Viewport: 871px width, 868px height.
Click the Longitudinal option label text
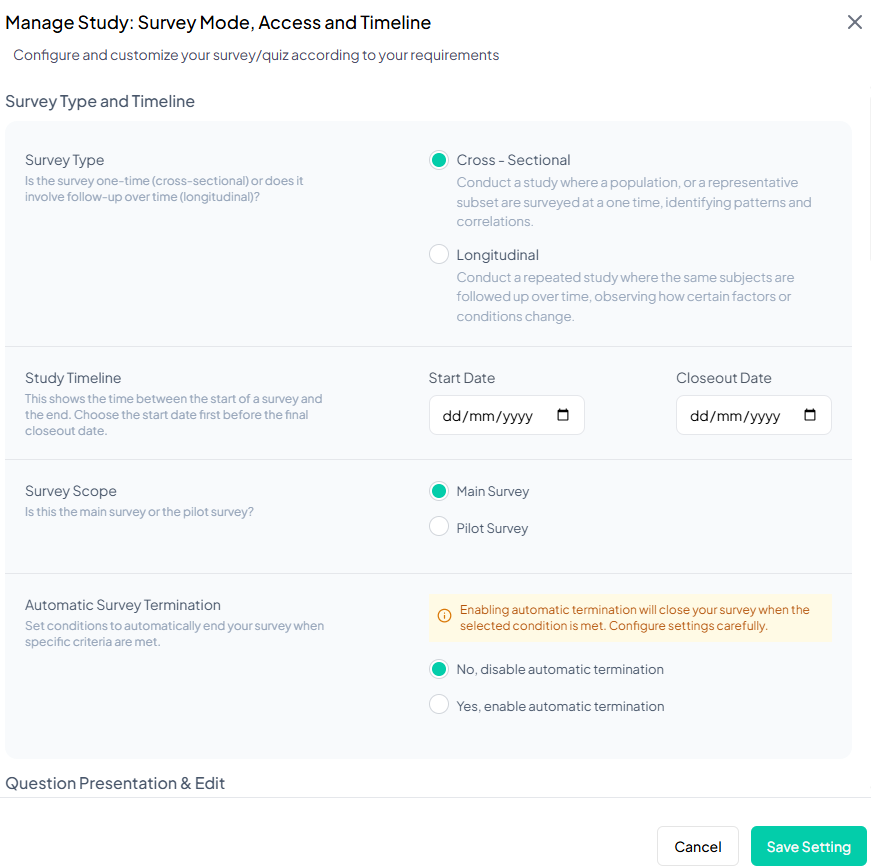pos(498,255)
